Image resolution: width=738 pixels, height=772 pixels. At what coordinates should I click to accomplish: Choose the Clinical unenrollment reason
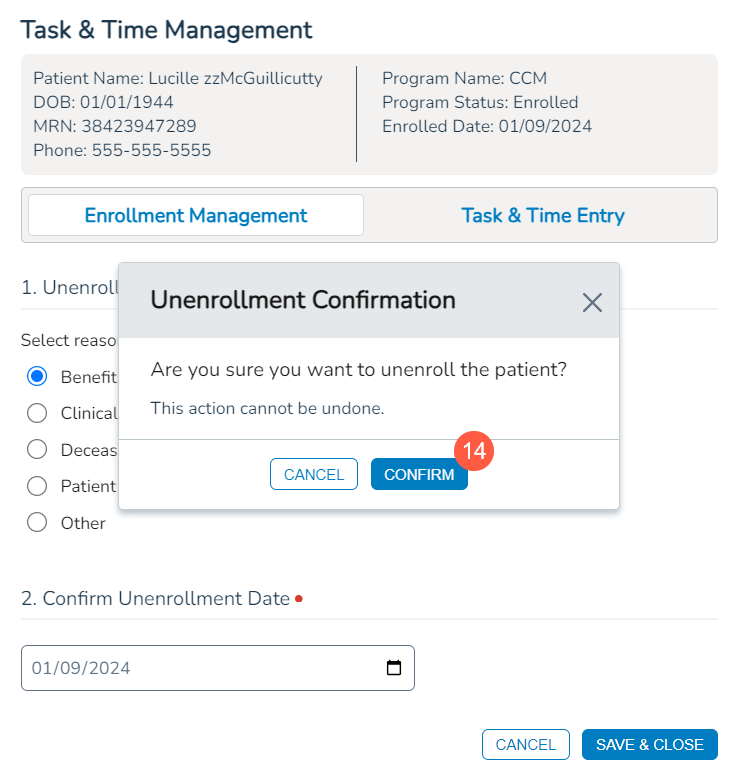point(37,413)
